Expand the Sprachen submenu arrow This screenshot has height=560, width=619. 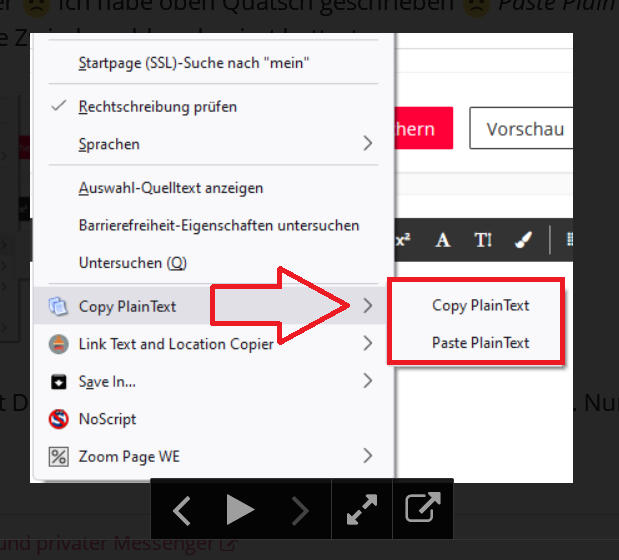pos(368,143)
